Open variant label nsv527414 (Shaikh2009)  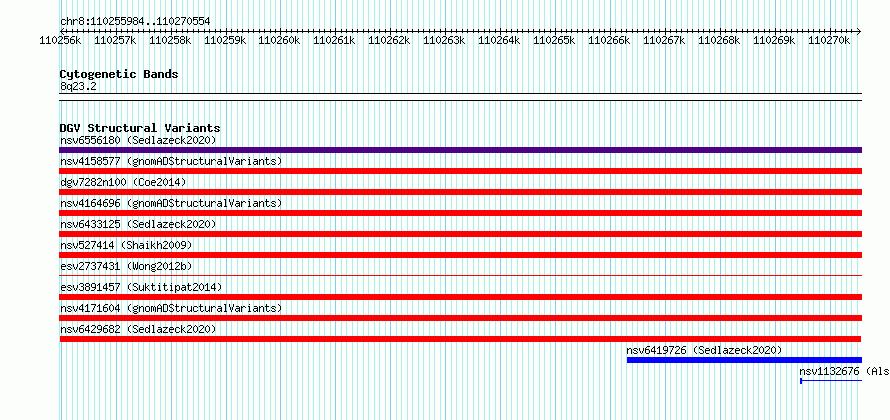[x=126, y=245]
